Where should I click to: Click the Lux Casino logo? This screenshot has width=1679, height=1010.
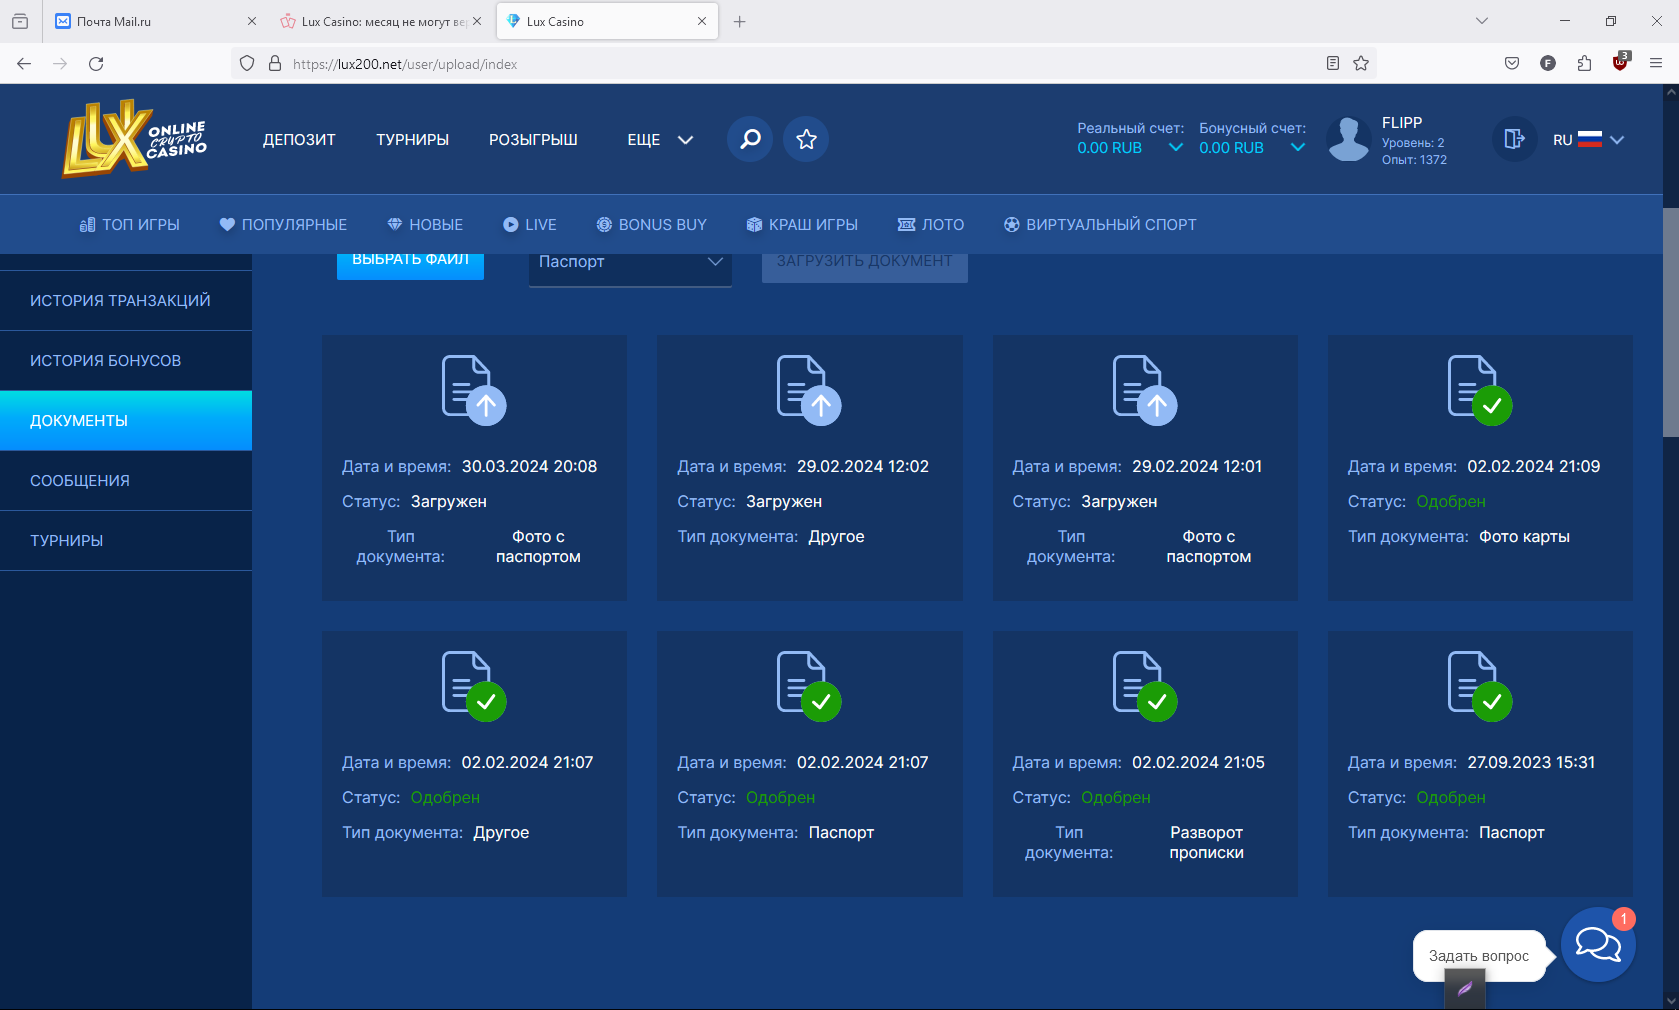click(134, 139)
